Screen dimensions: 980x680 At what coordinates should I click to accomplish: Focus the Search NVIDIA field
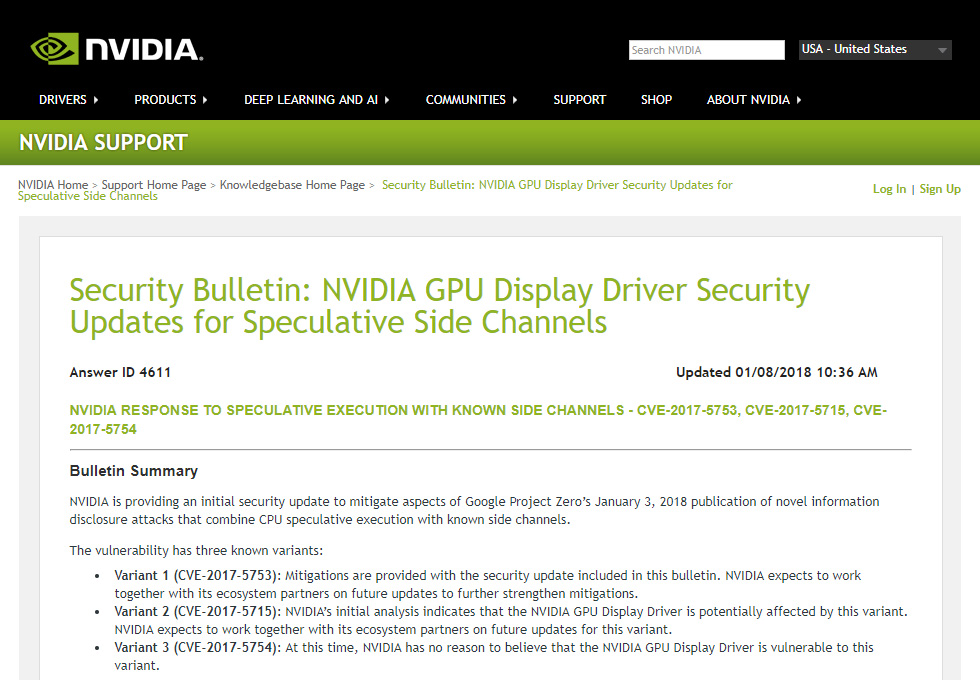click(706, 50)
